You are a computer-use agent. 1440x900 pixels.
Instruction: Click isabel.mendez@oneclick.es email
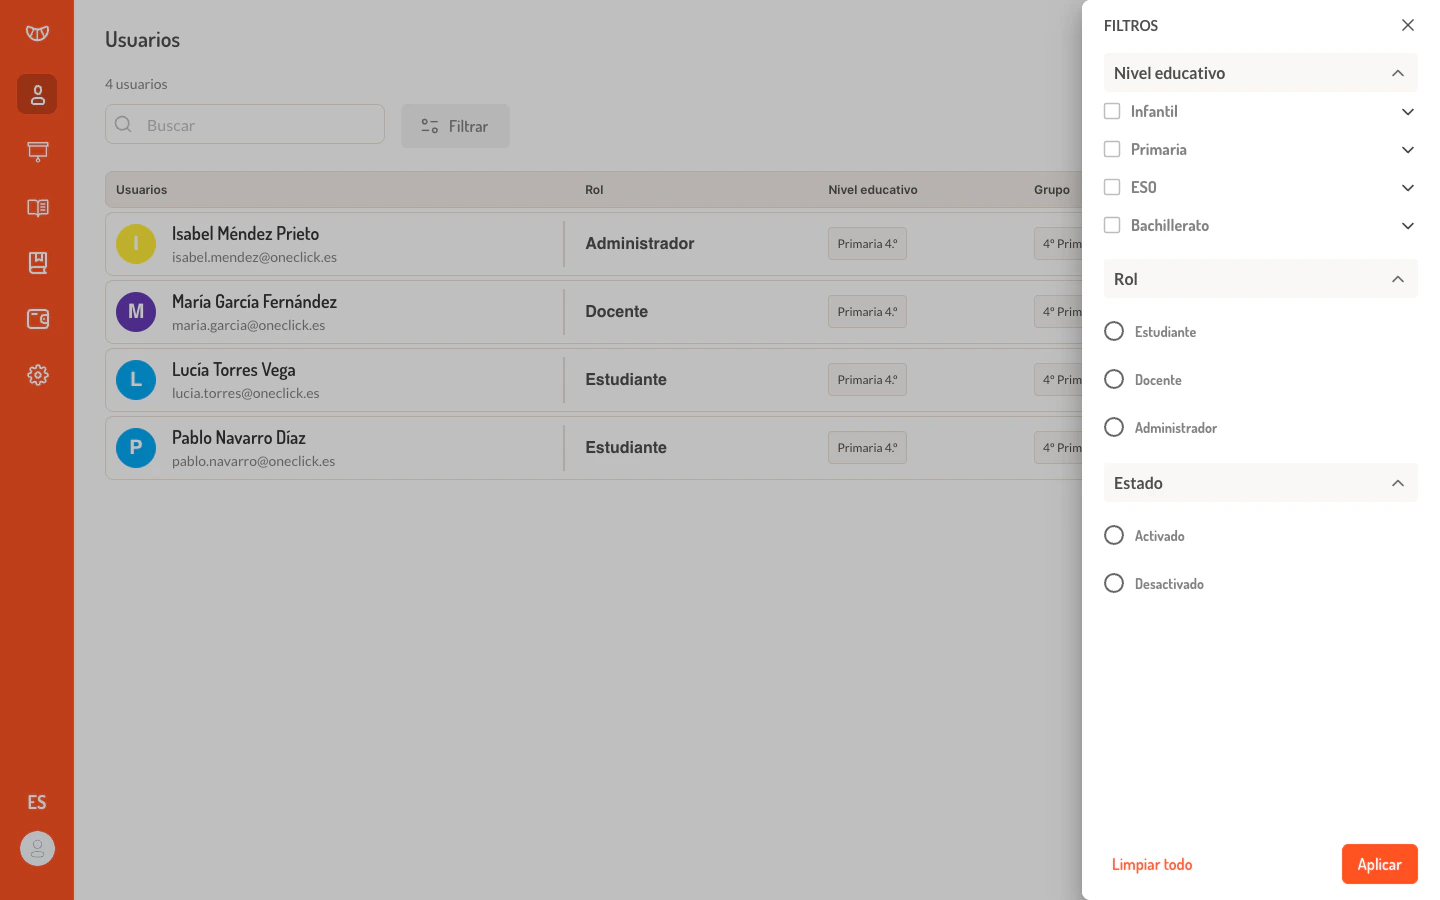tap(254, 257)
